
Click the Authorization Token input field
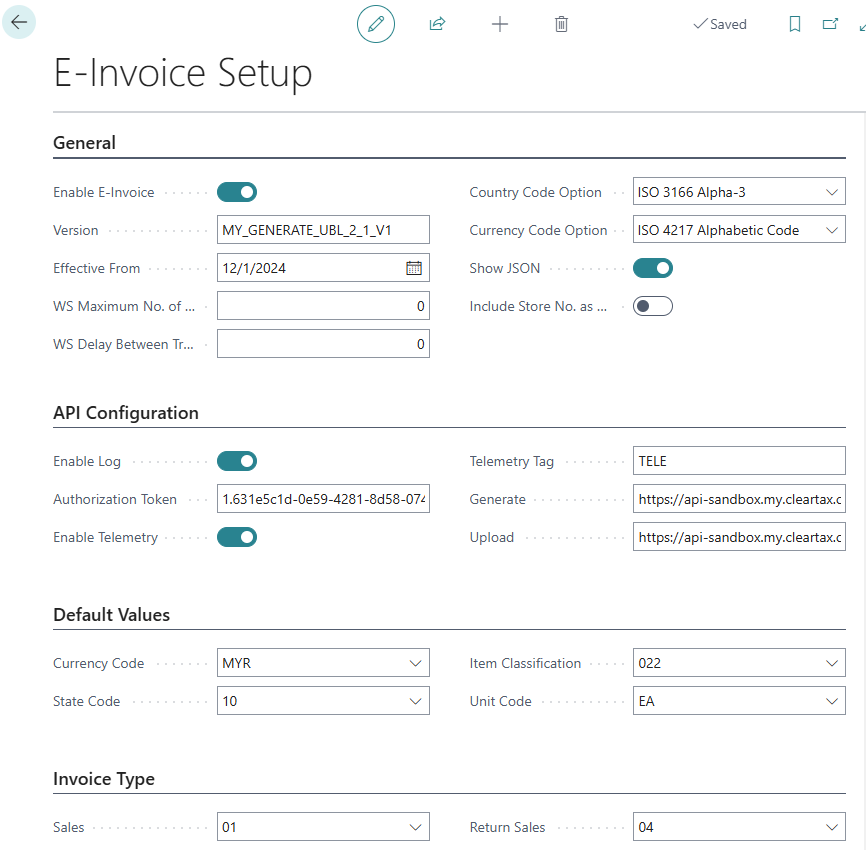(323, 499)
